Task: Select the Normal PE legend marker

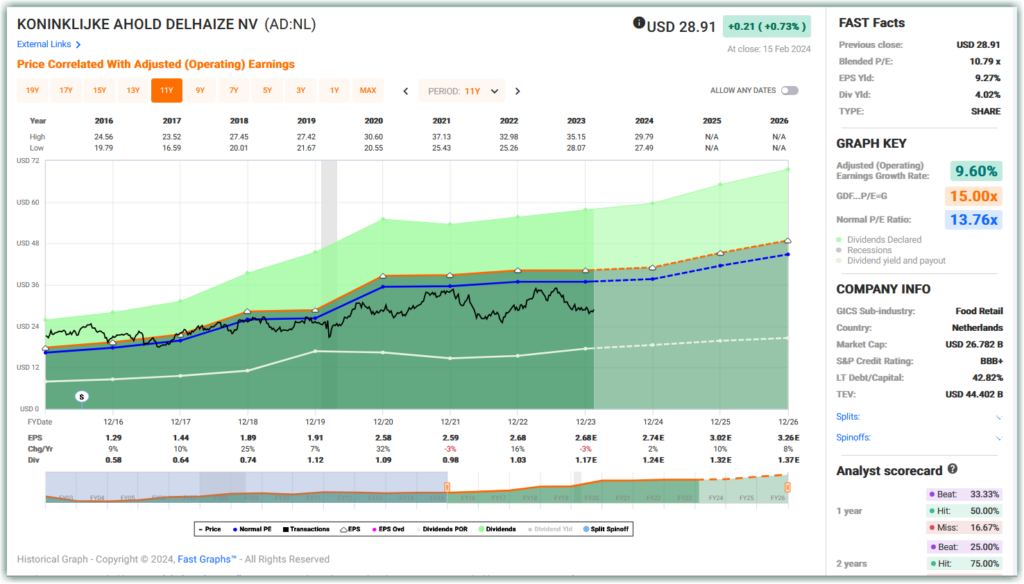Action: pos(236,529)
